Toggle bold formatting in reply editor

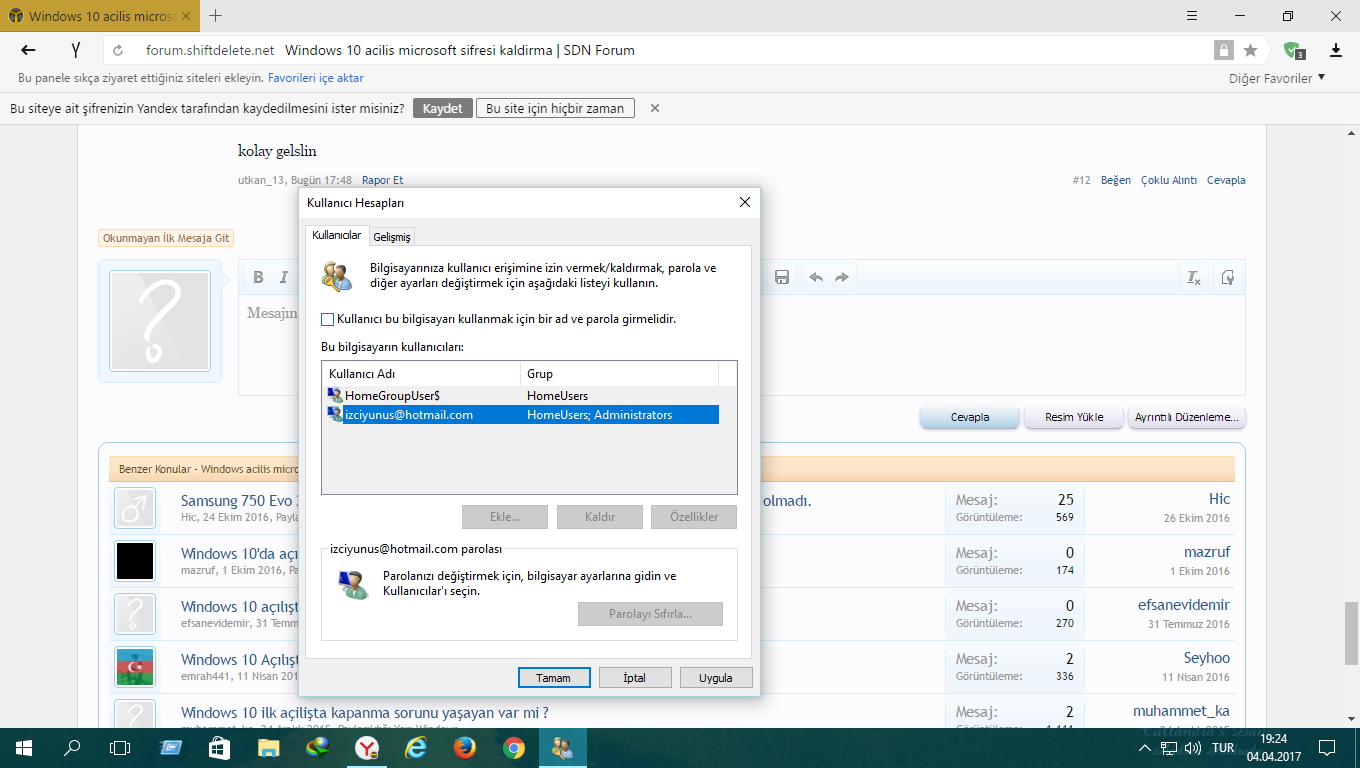pos(258,277)
